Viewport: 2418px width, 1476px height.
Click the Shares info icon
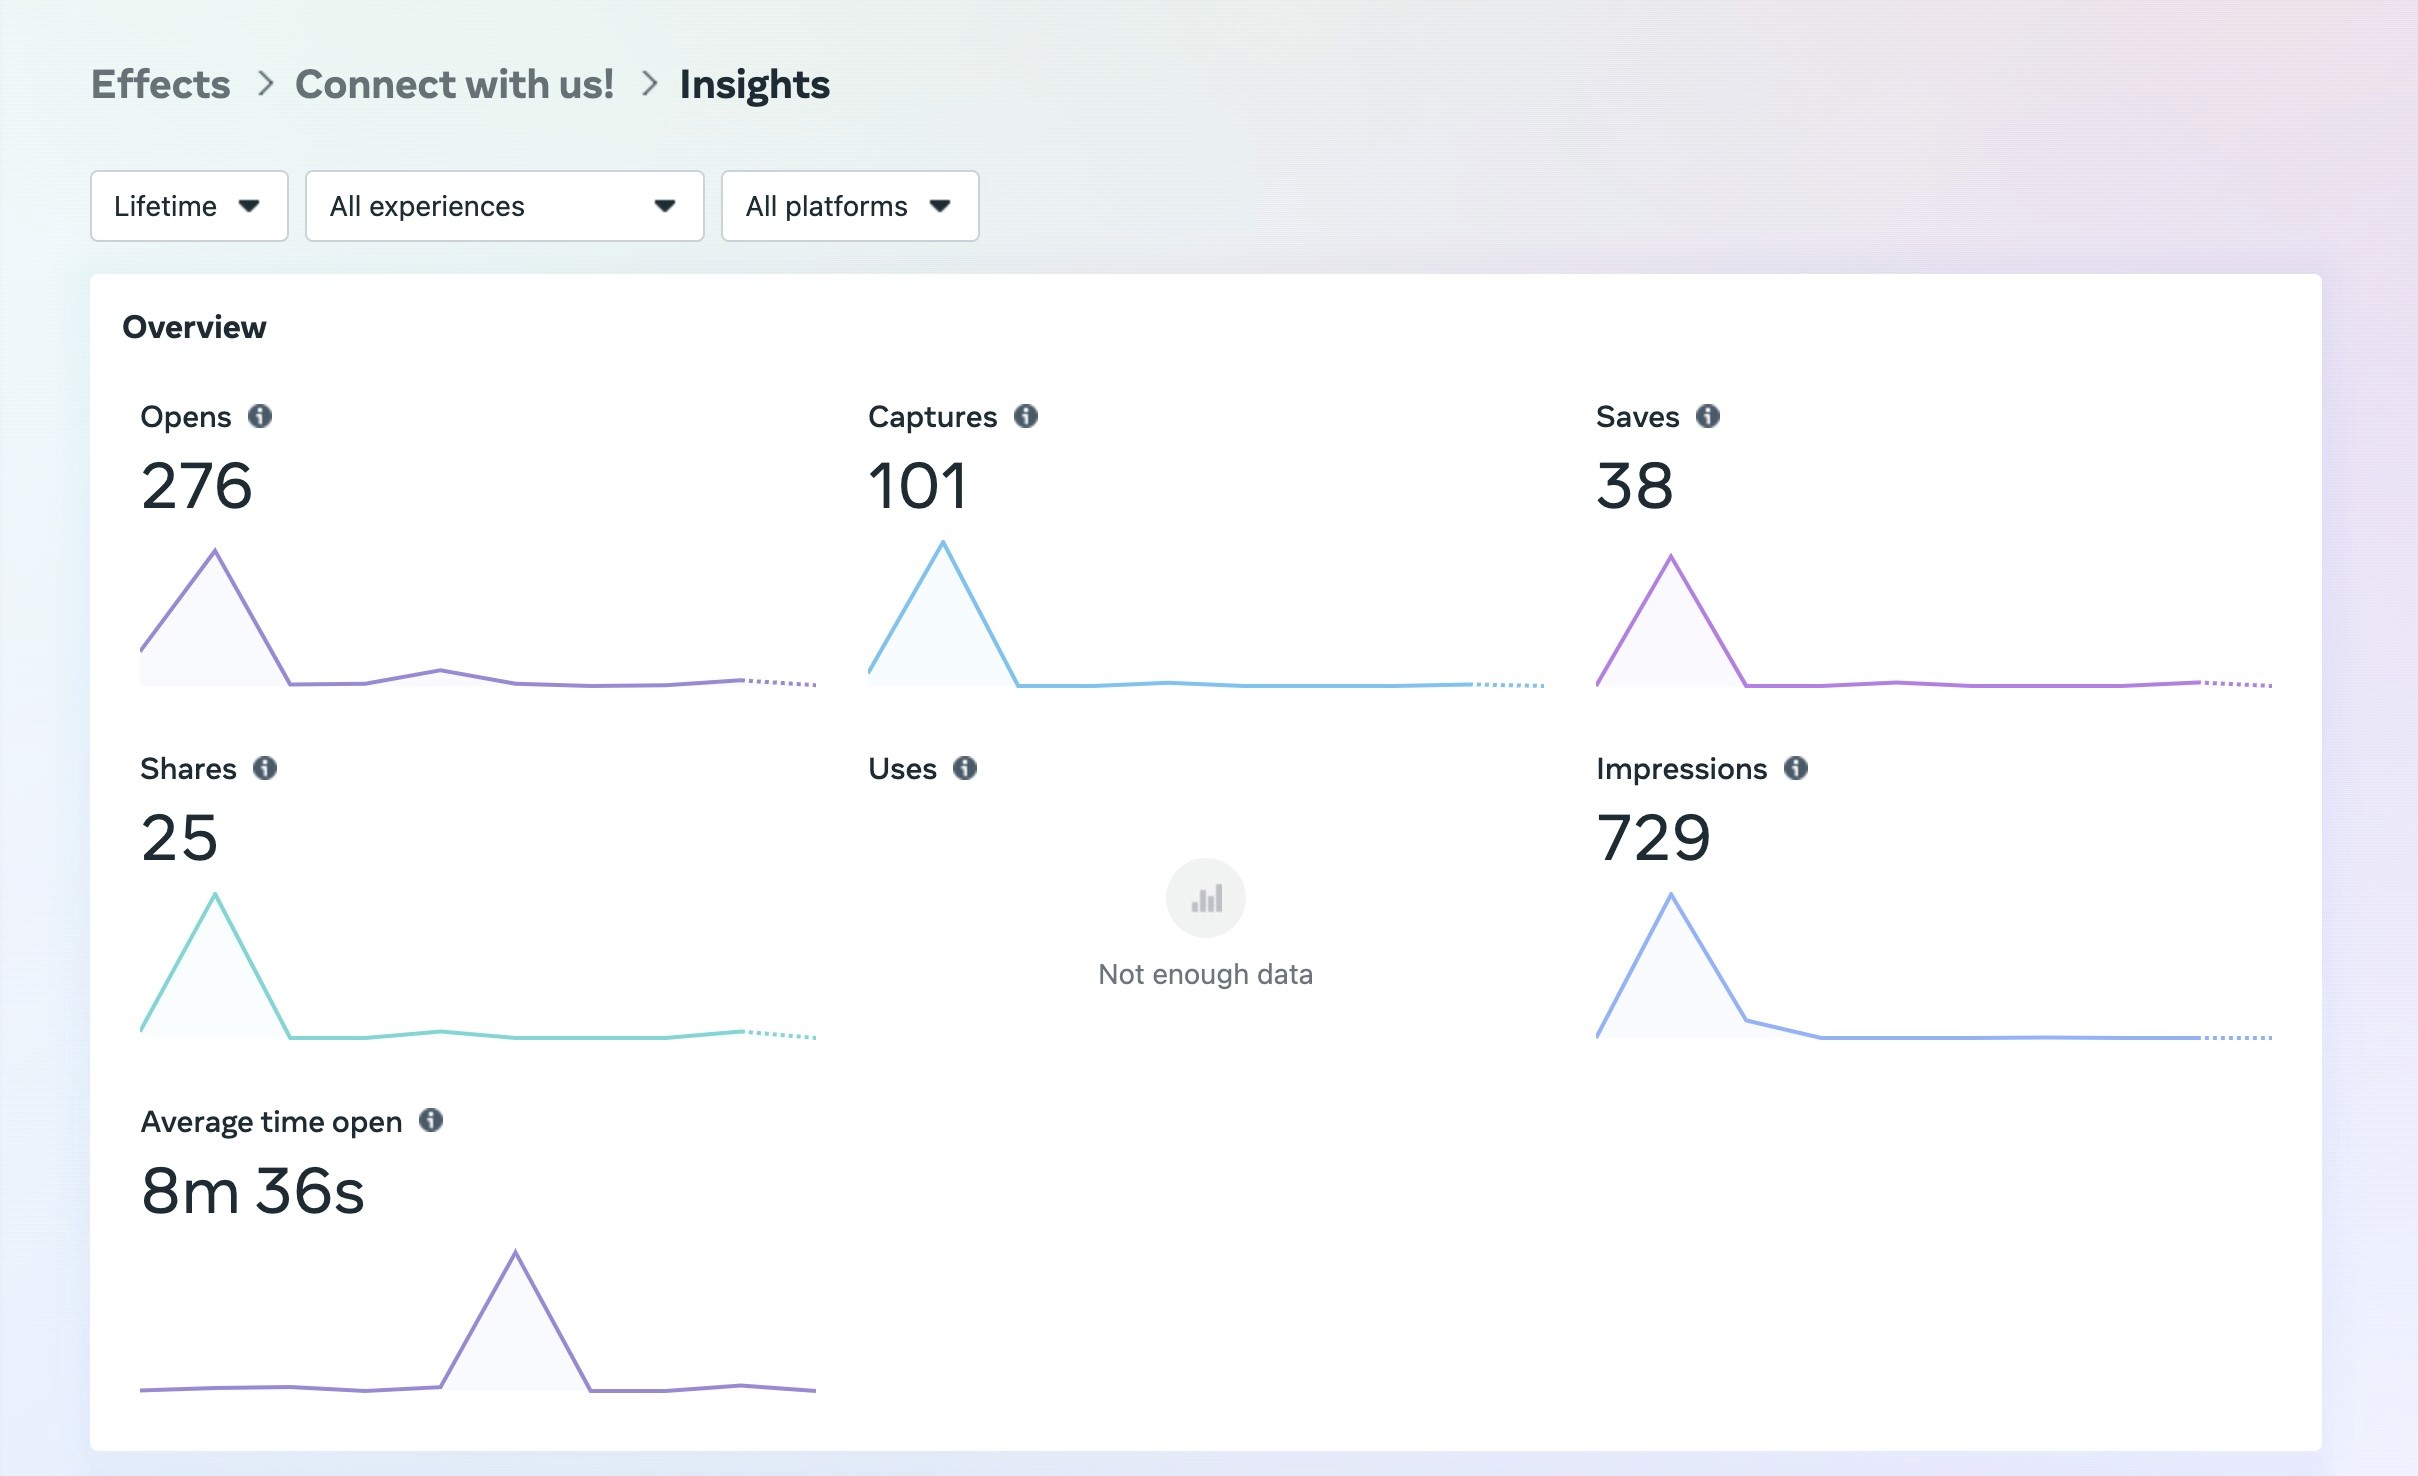[x=265, y=768]
